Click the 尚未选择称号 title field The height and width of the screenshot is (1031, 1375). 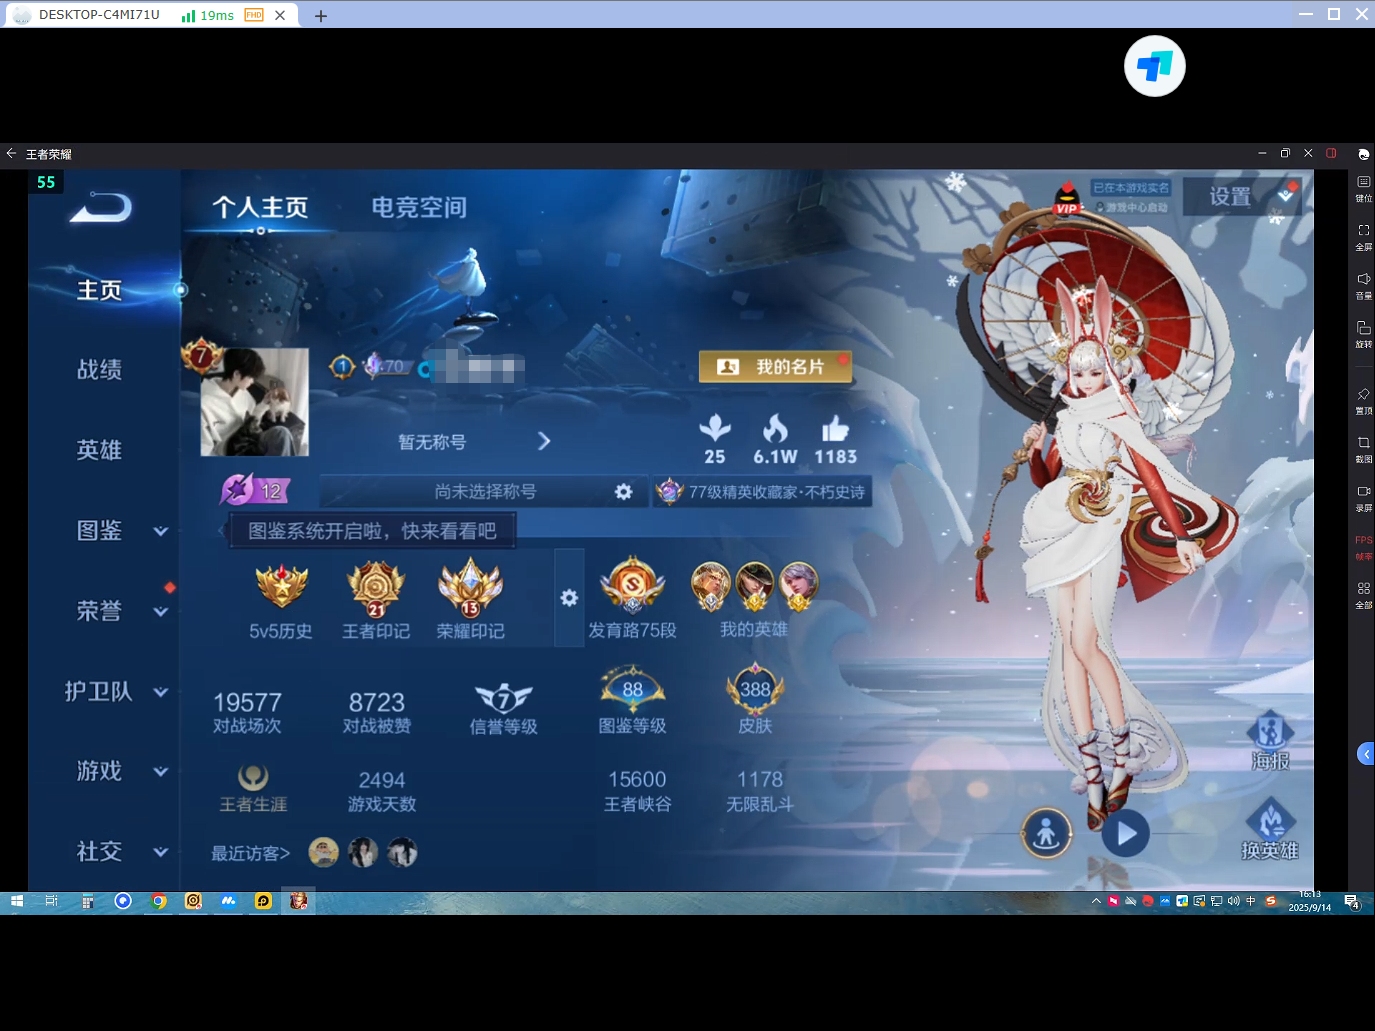pyautogui.click(x=484, y=492)
